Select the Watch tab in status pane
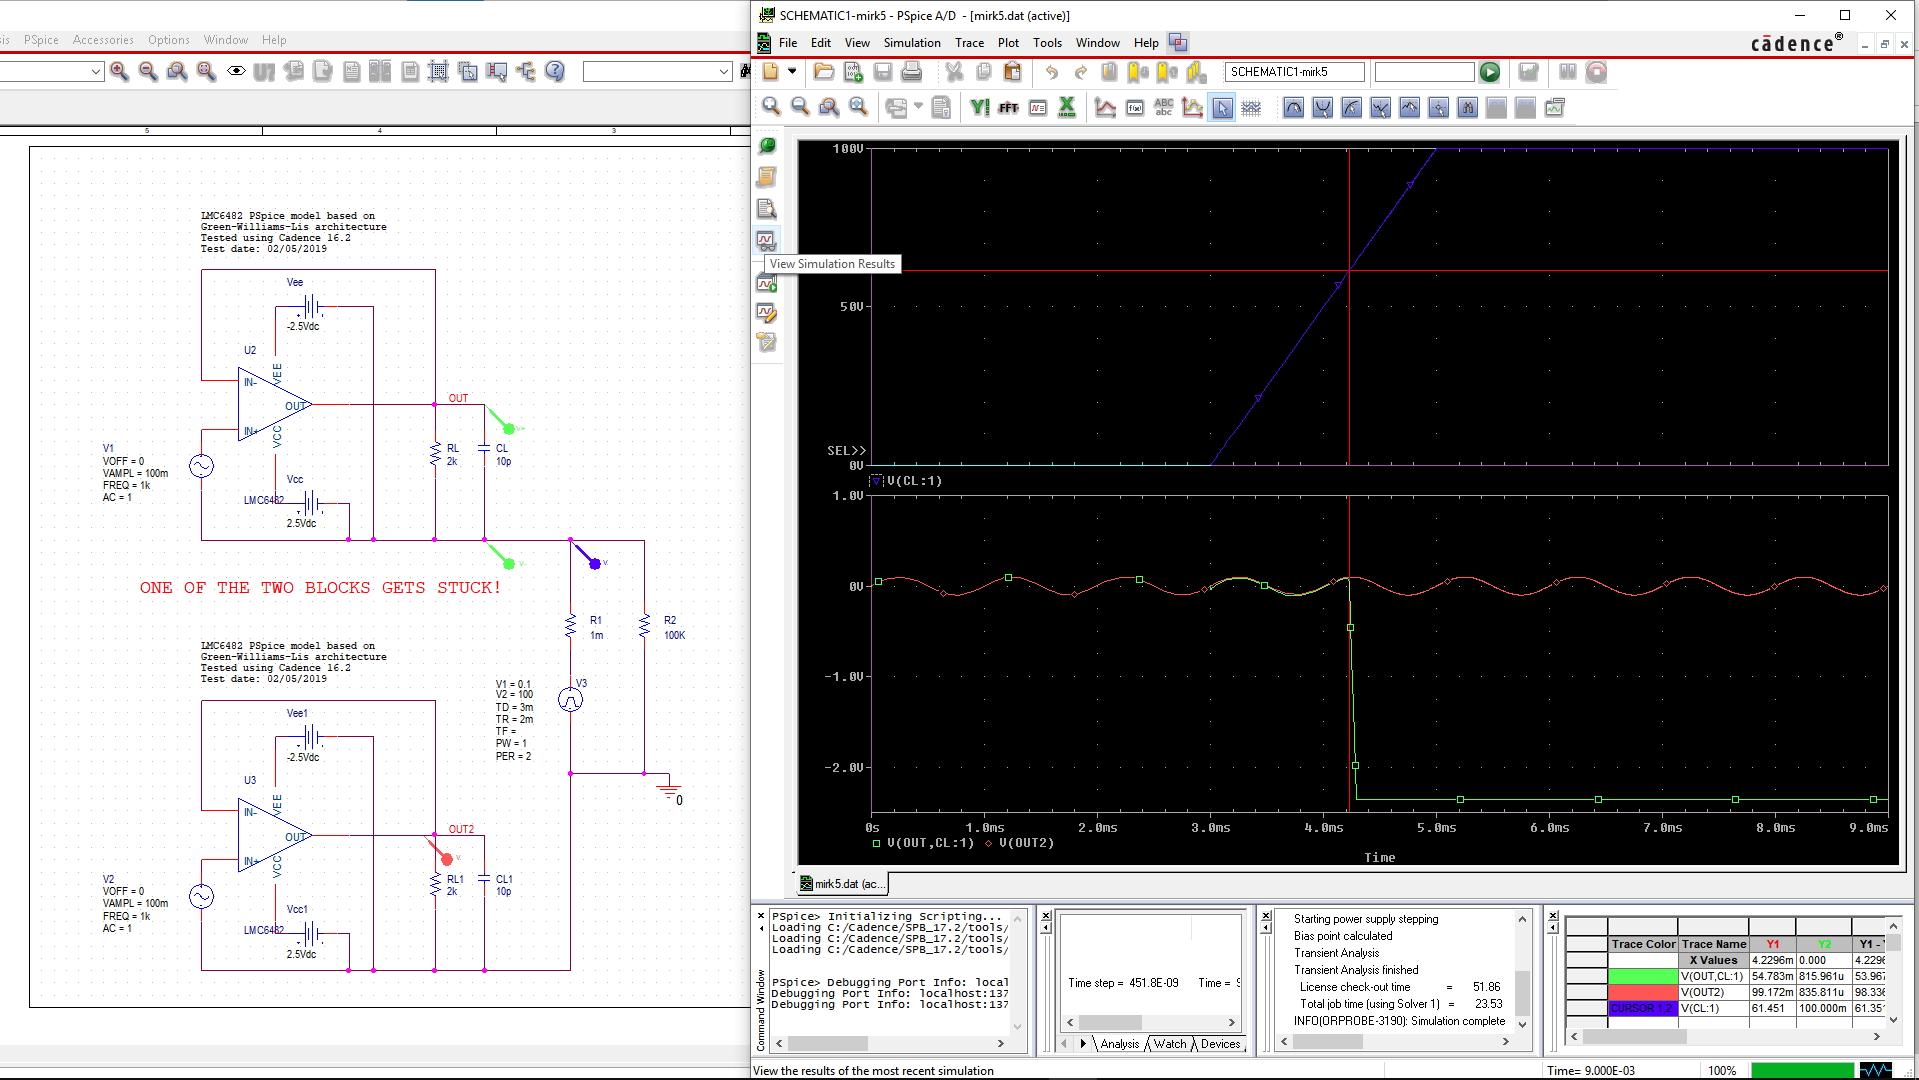The height and width of the screenshot is (1080, 1919). coord(1169,1044)
